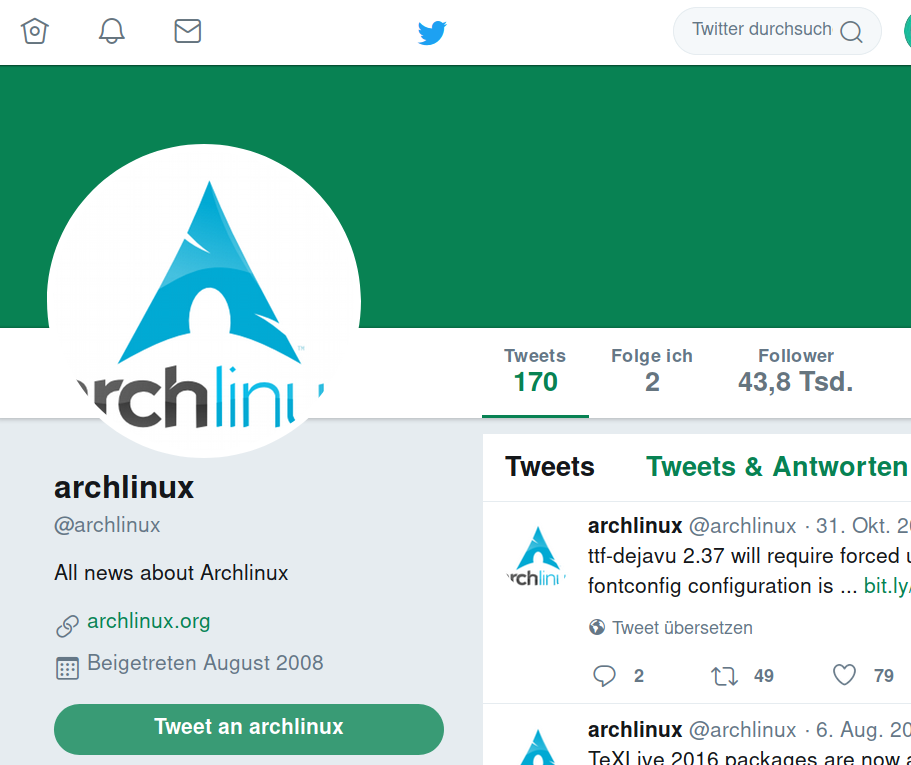Click the Tweet an archlinux button
Screen dimensions: 911x765
click(x=249, y=729)
